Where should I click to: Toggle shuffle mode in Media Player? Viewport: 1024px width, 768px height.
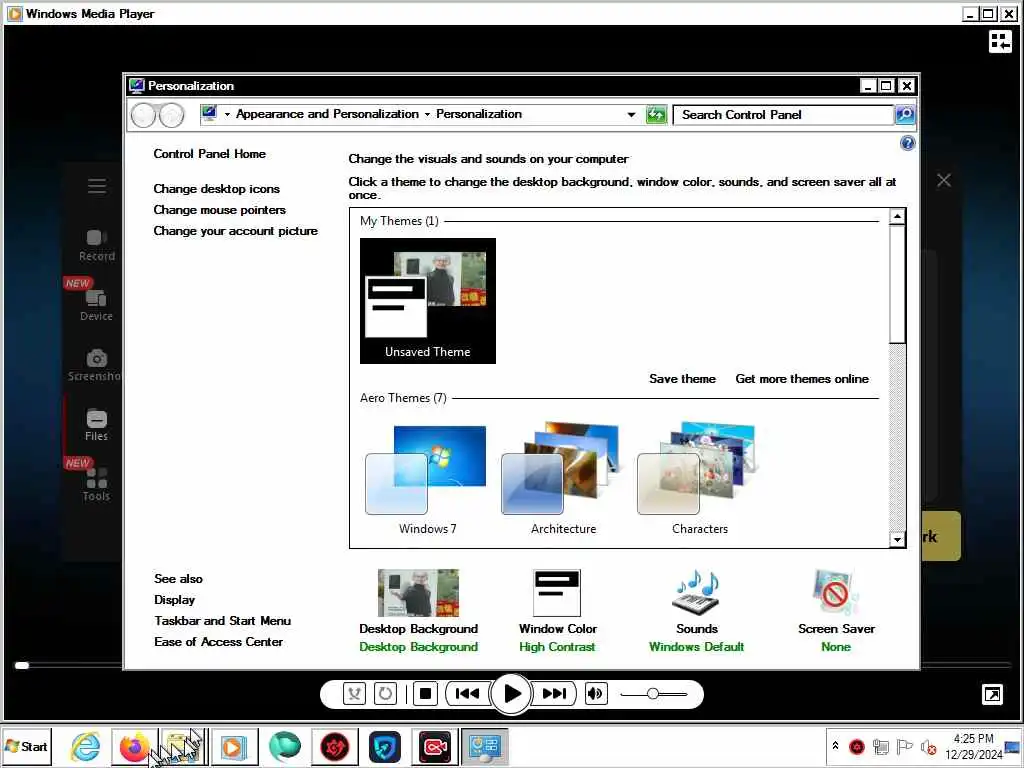pos(355,694)
